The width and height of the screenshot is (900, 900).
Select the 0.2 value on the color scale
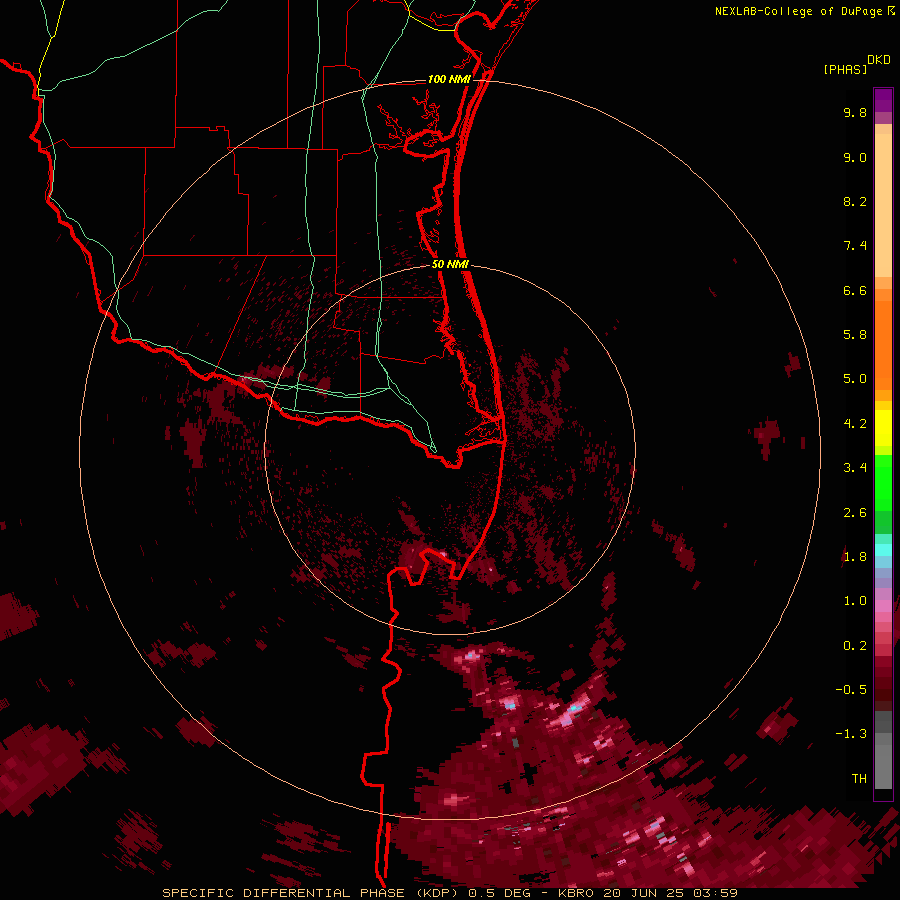tap(855, 646)
